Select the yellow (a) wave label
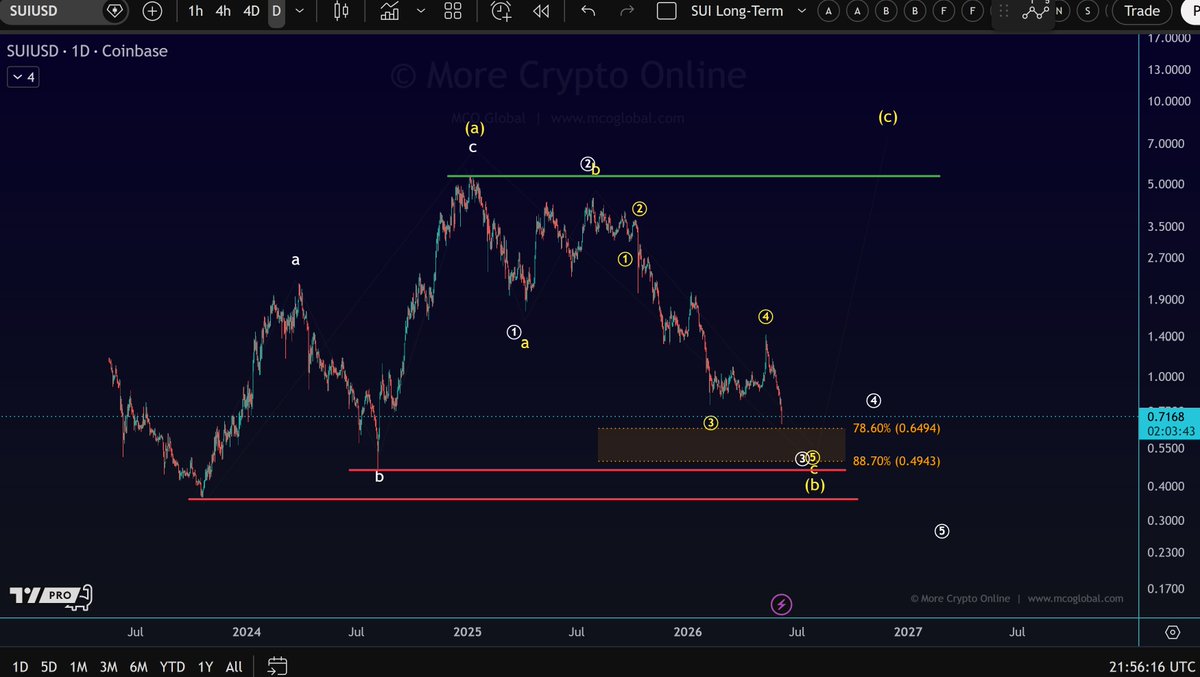Screen dimensions: 1200x677 (x=474, y=128)
